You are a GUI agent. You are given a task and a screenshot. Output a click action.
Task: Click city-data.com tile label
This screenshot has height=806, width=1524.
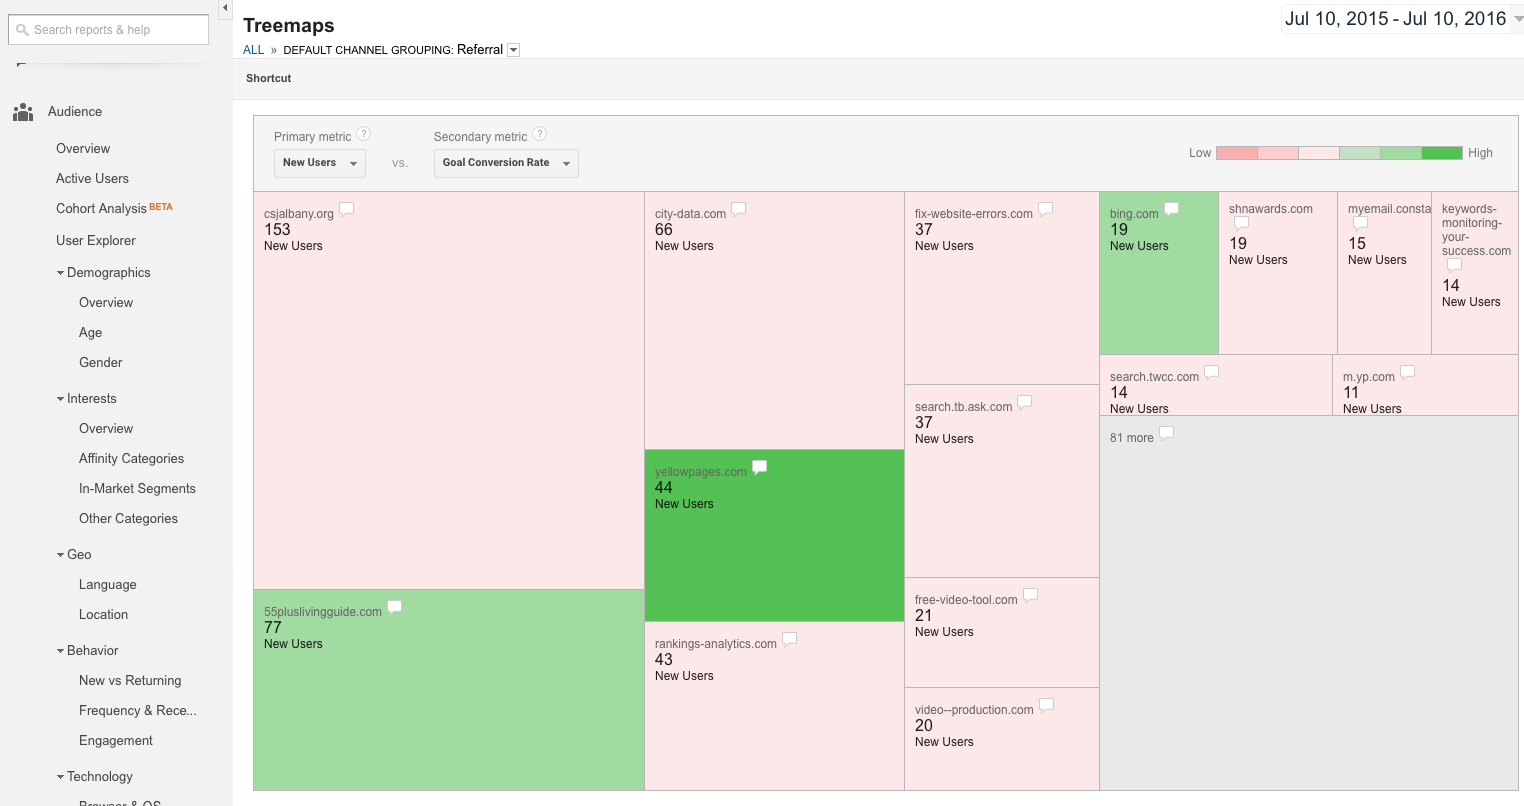tap(690, 214)
